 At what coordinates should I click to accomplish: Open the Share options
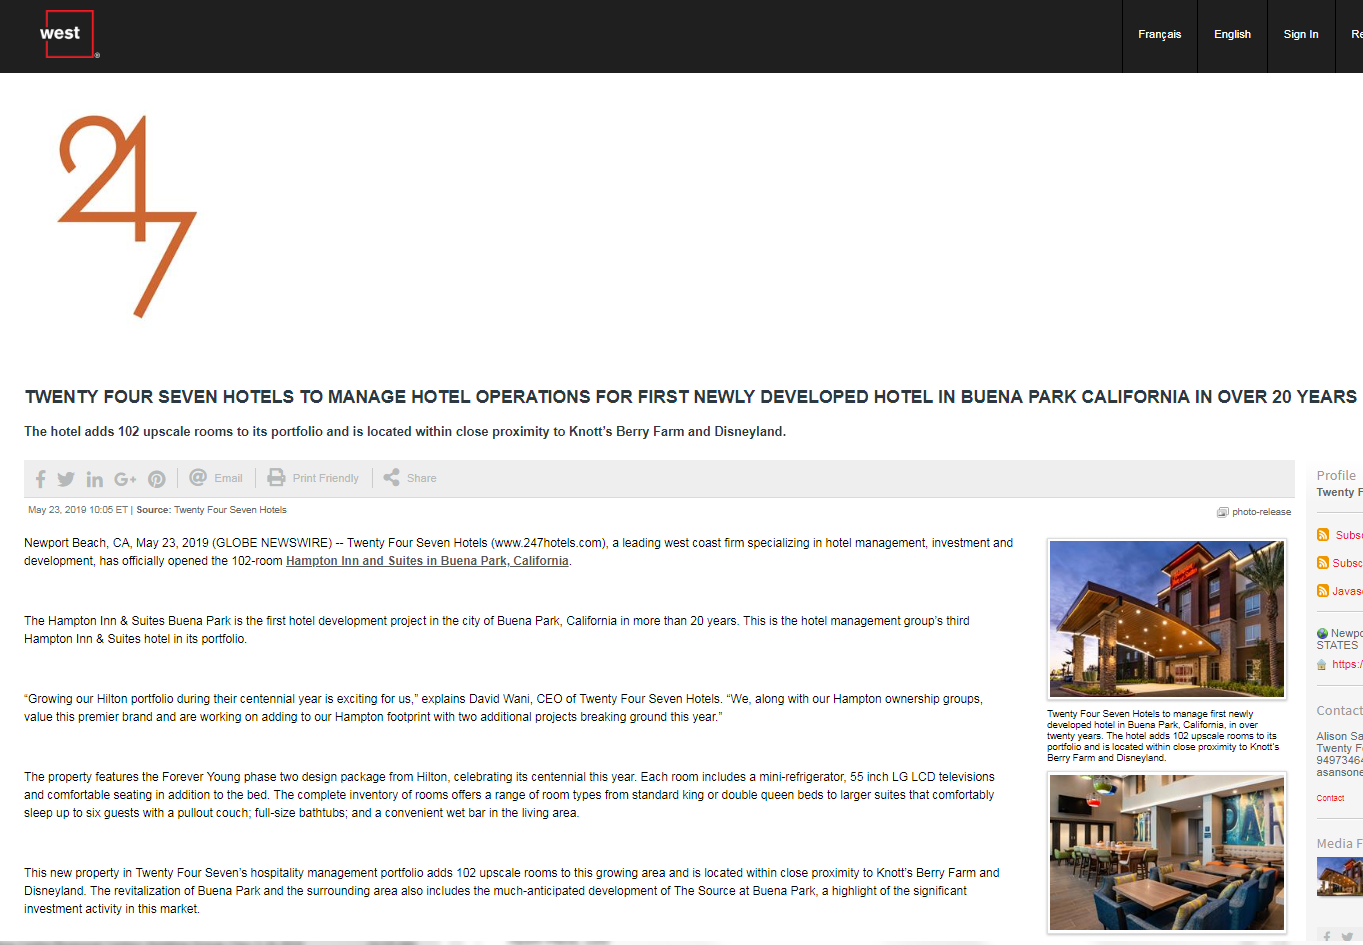pyautogui.click(x=410, y=478)
